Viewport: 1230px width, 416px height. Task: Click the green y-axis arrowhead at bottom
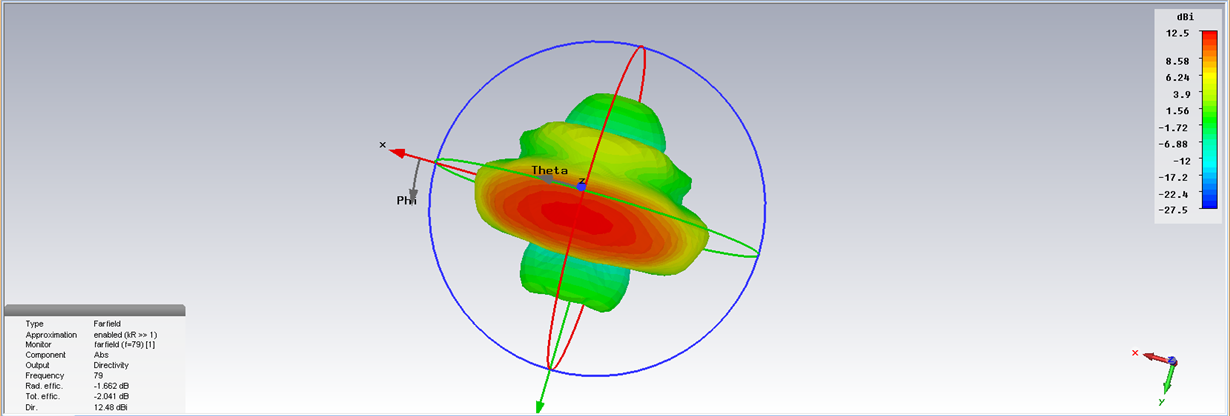point(539,405)
